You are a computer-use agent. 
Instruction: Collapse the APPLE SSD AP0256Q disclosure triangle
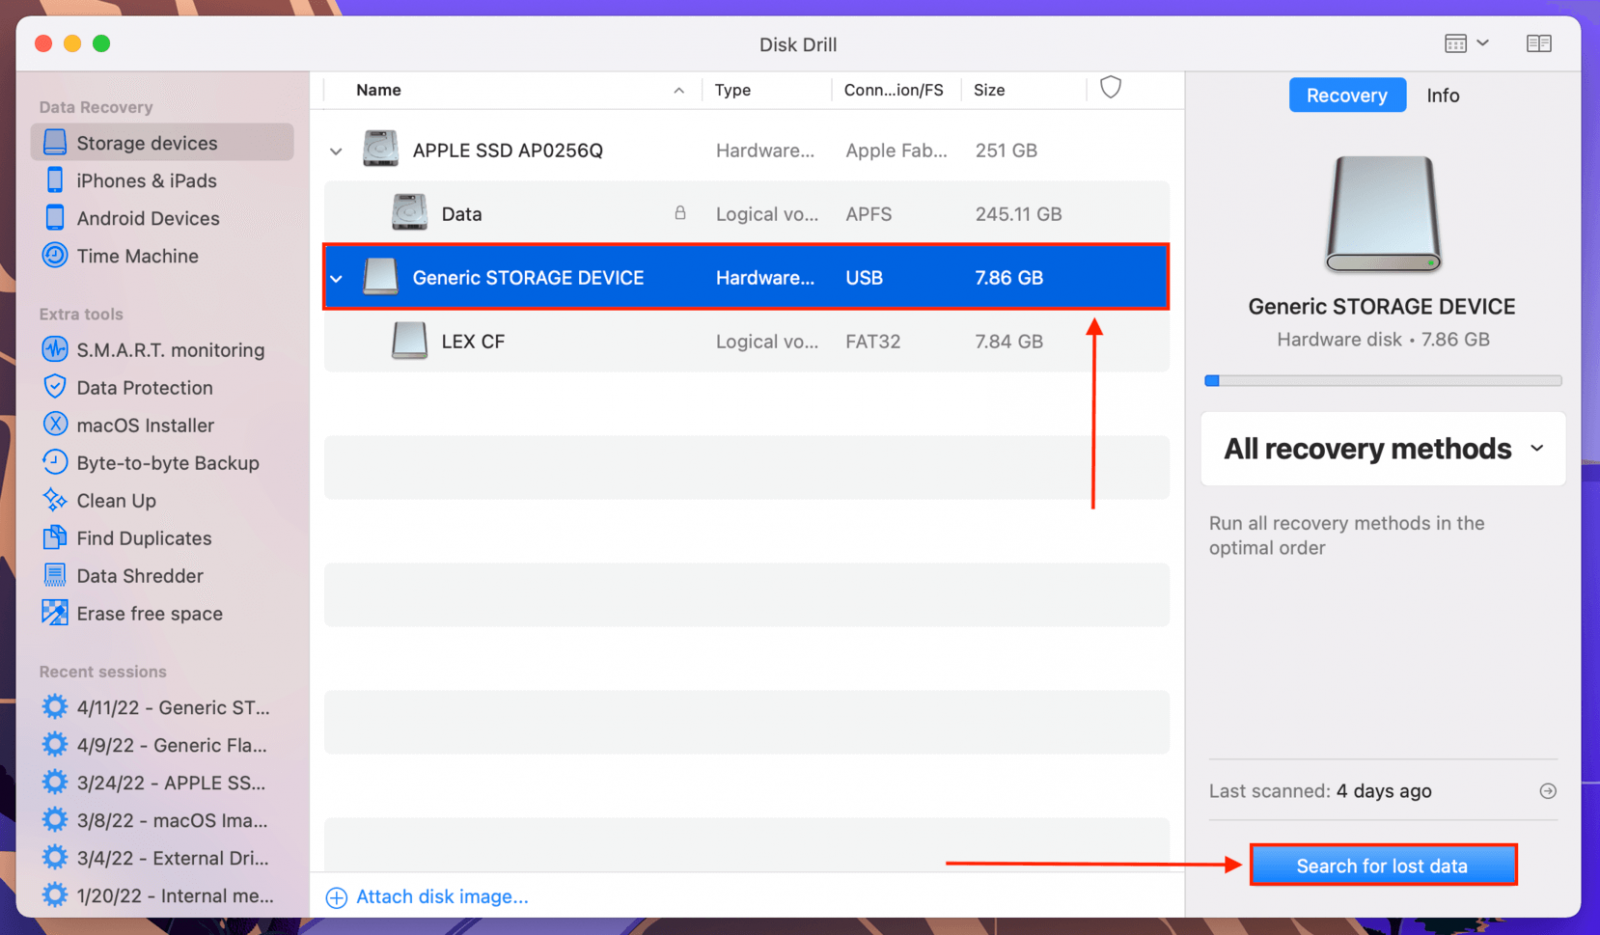[x=336, y=150]
